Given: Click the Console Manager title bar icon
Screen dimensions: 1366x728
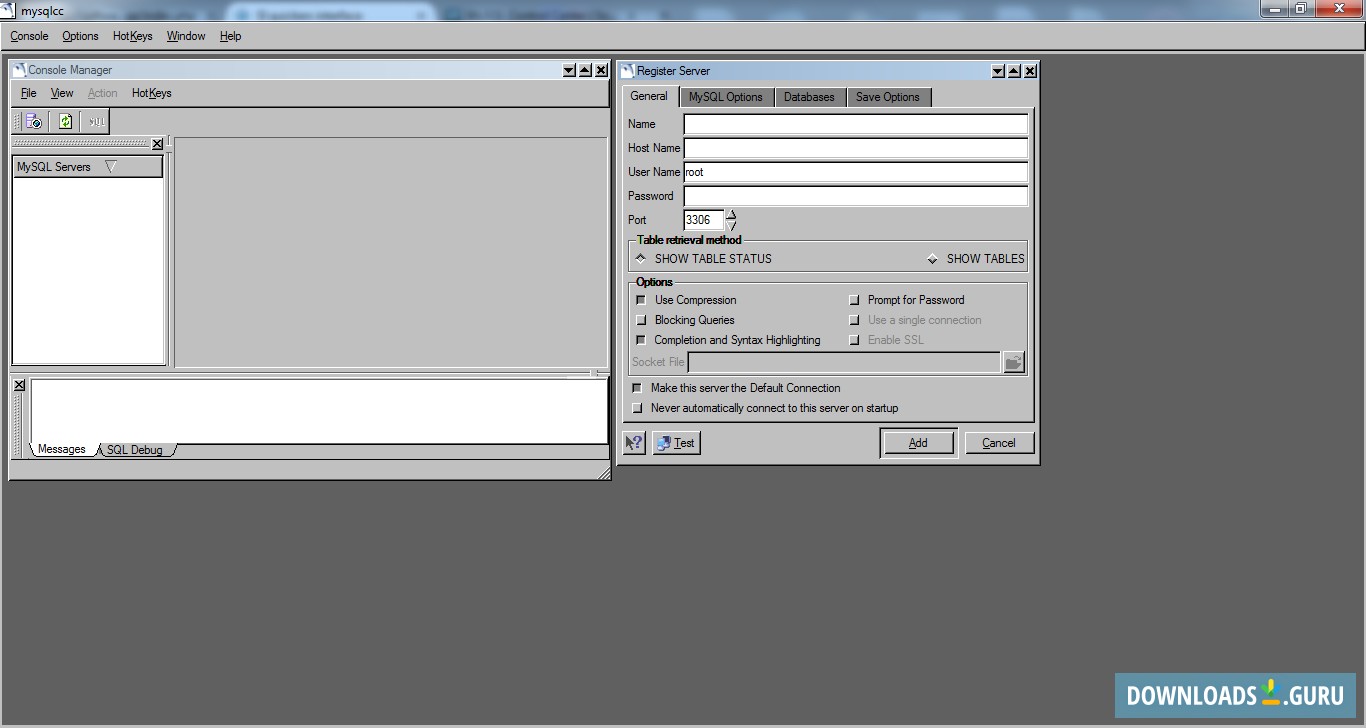Looking at the screenshot, I should point(19,70).
